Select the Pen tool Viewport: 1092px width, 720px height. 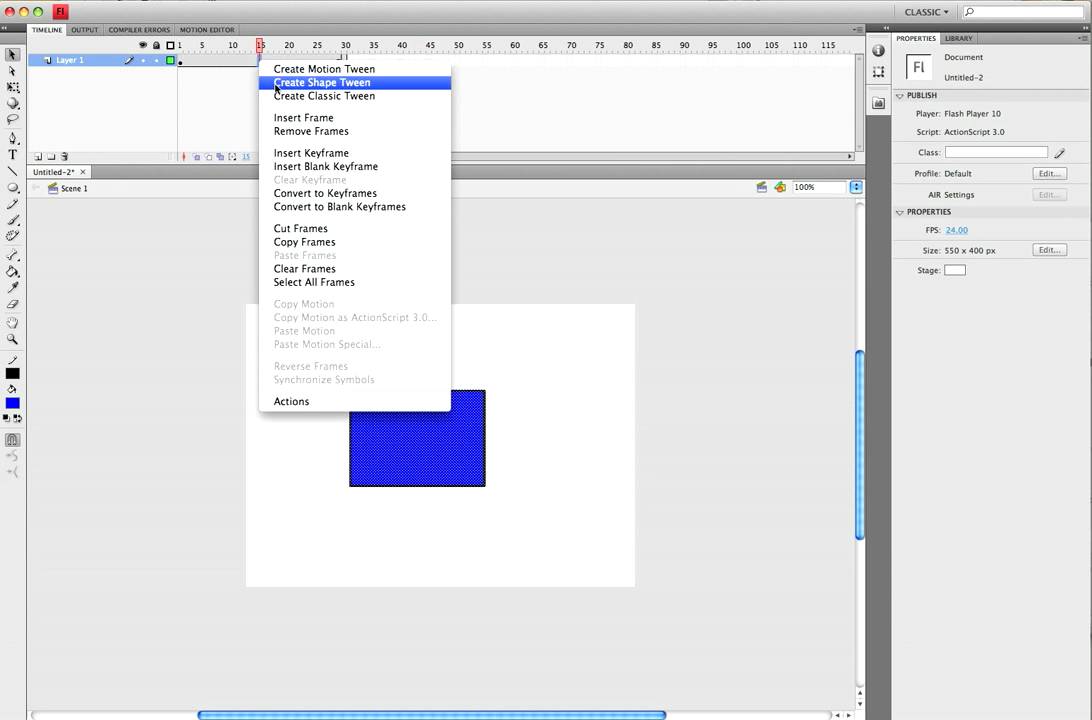13,139
